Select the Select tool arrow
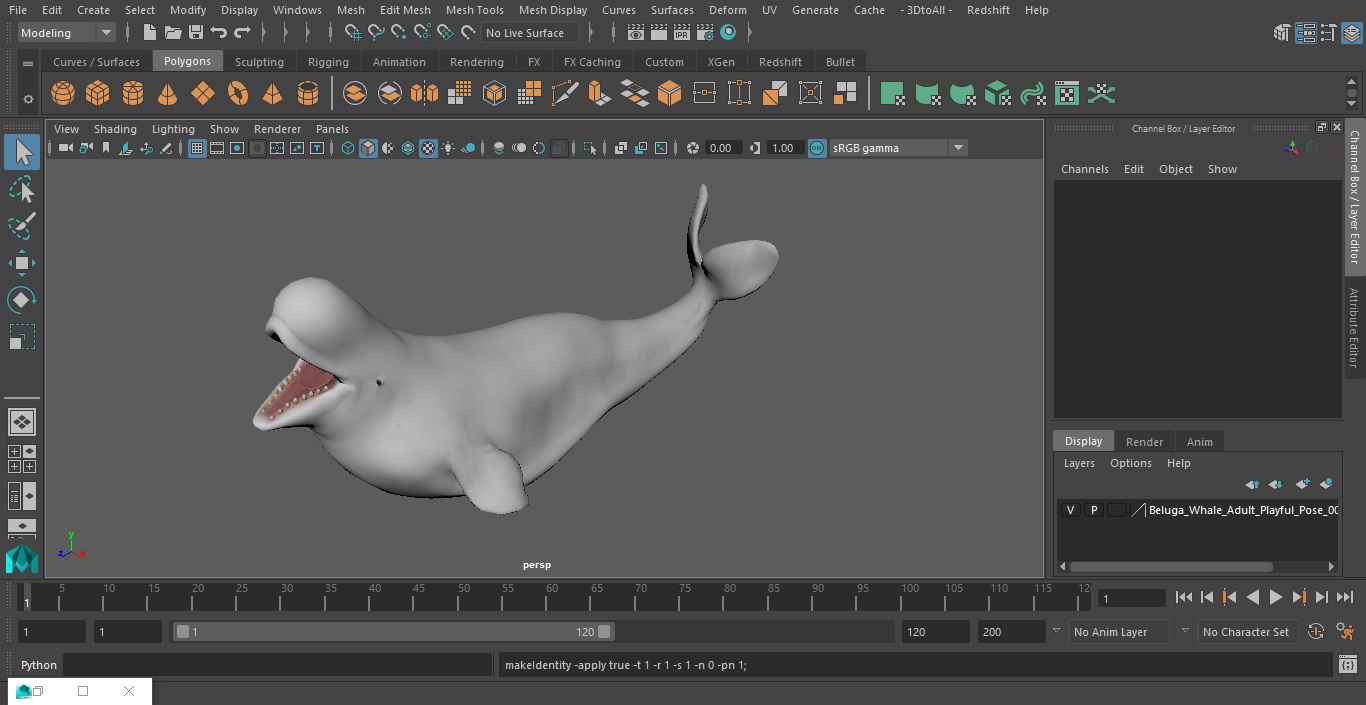The image size is (1366, 705). (x=22, y=152)
